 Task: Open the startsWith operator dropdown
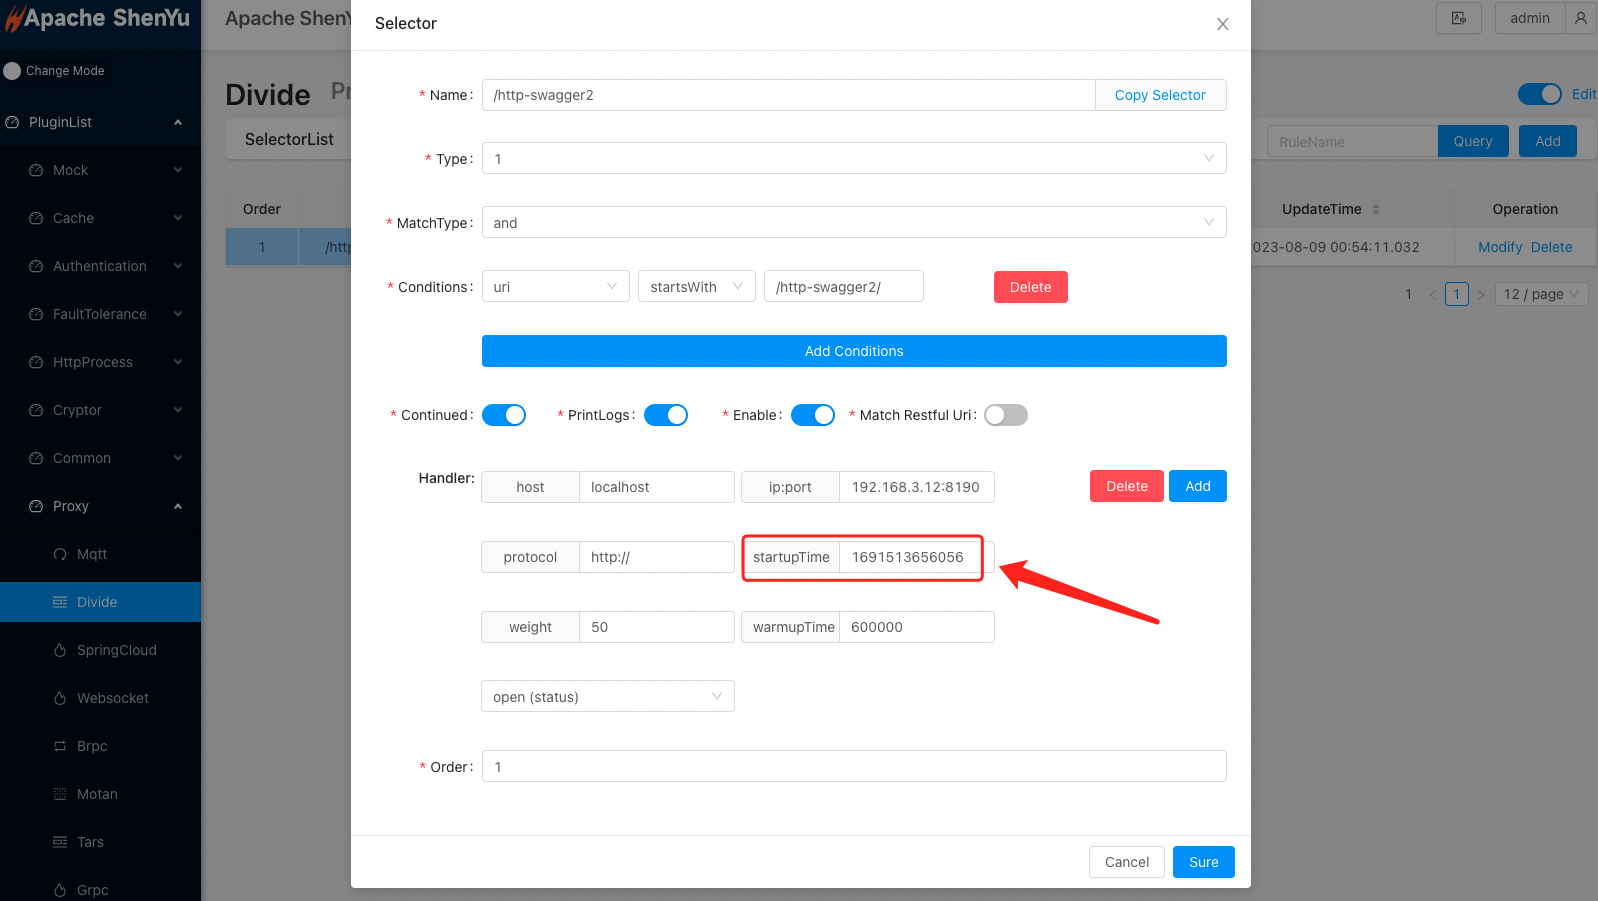click(x=696, y=287)
